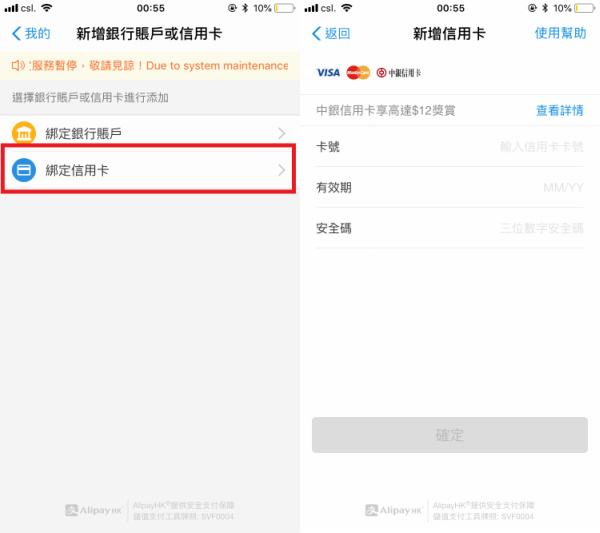Expand 綁定信用卡 row chevron
600x533 pixels.
tap(282, 170)
